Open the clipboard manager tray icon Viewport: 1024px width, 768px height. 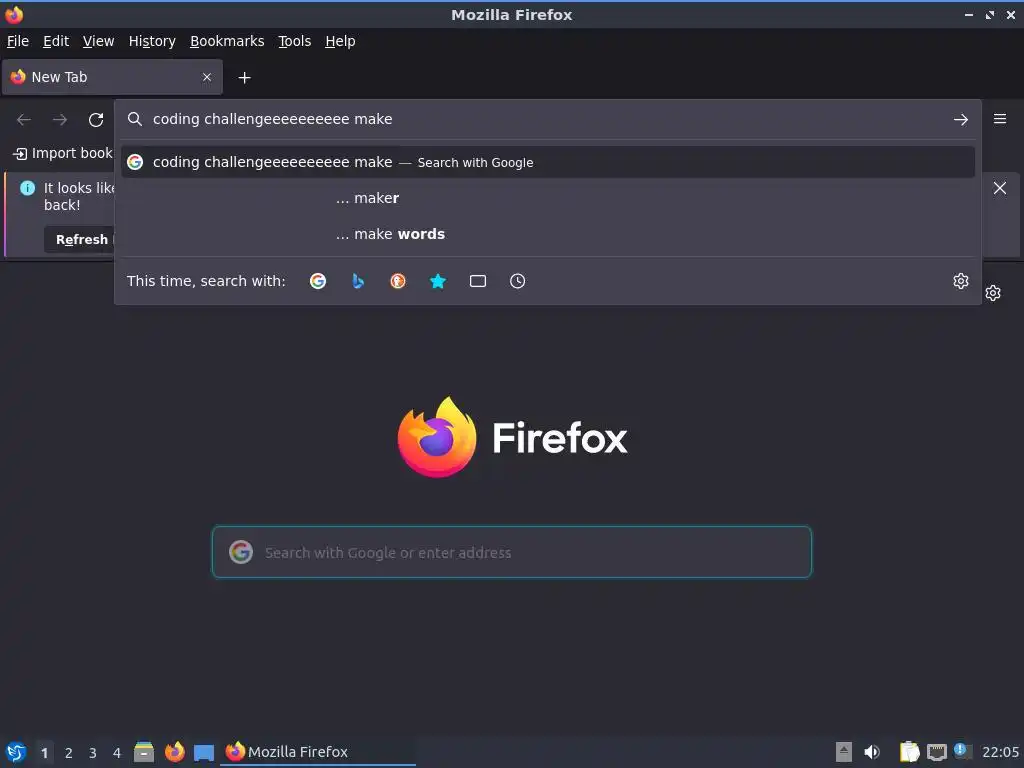pyautogui.click(x=909, y=752)
